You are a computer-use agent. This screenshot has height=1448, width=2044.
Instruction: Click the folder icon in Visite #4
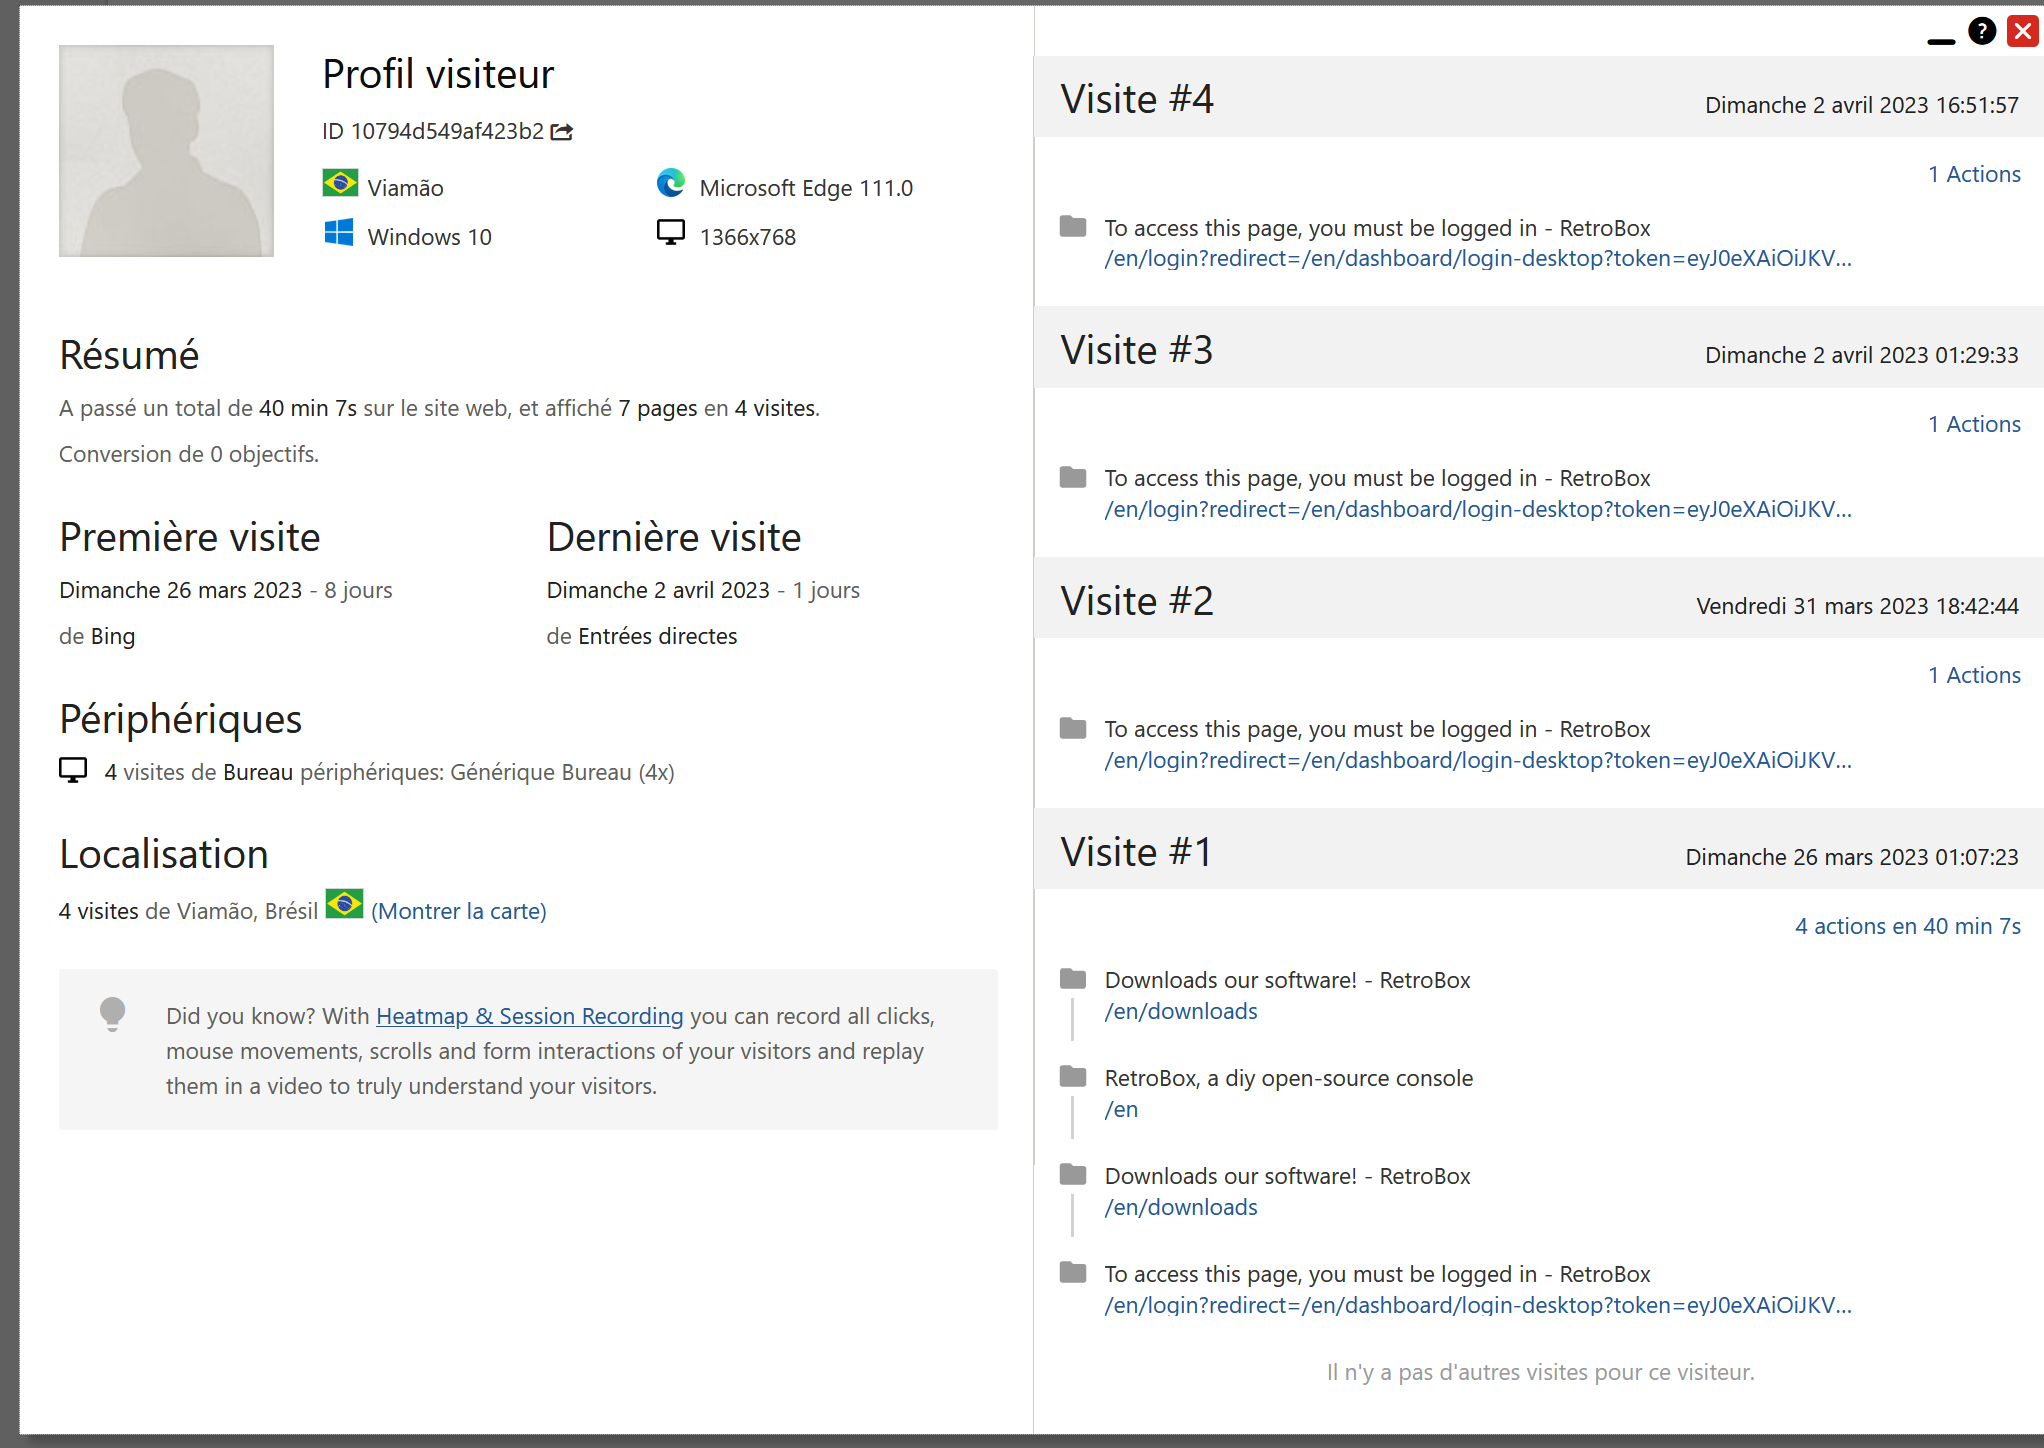coord(1073,227)
